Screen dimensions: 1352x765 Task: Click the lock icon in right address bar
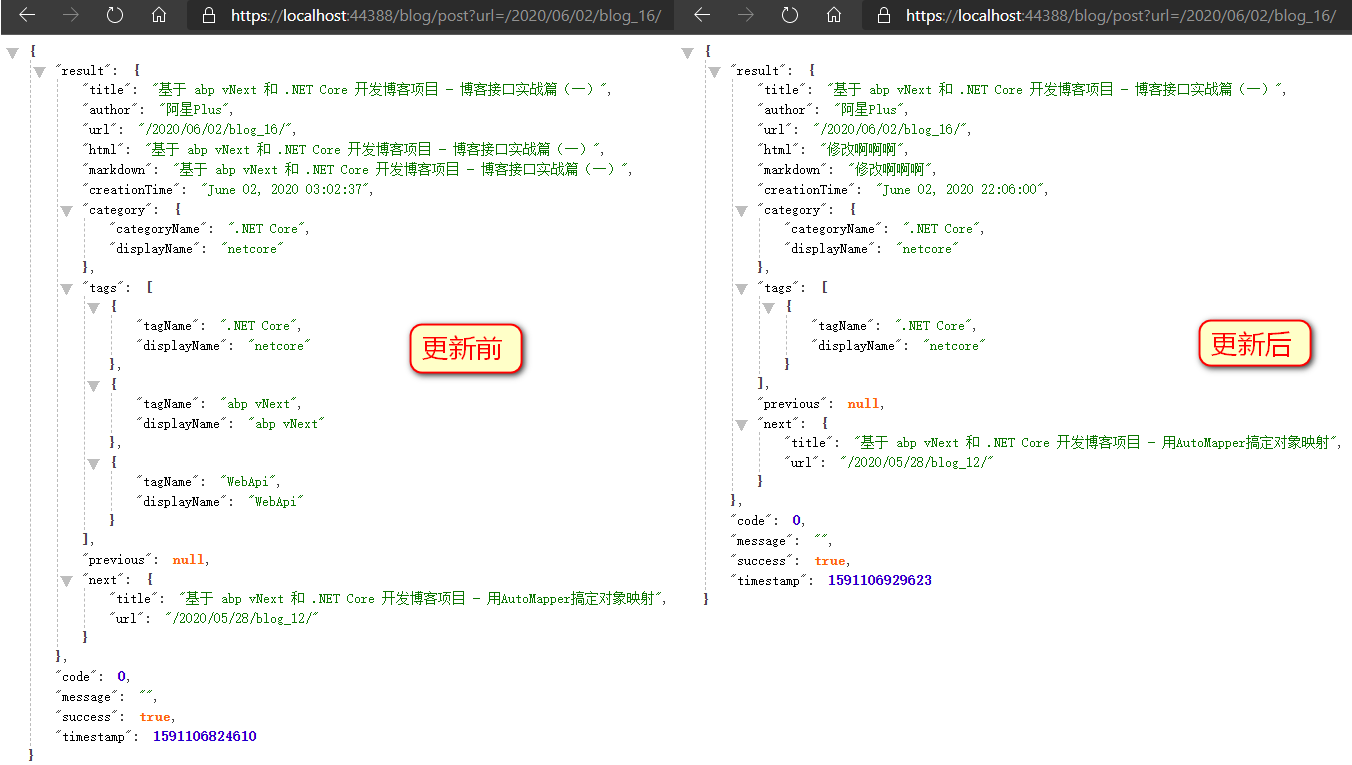(883, 16)
